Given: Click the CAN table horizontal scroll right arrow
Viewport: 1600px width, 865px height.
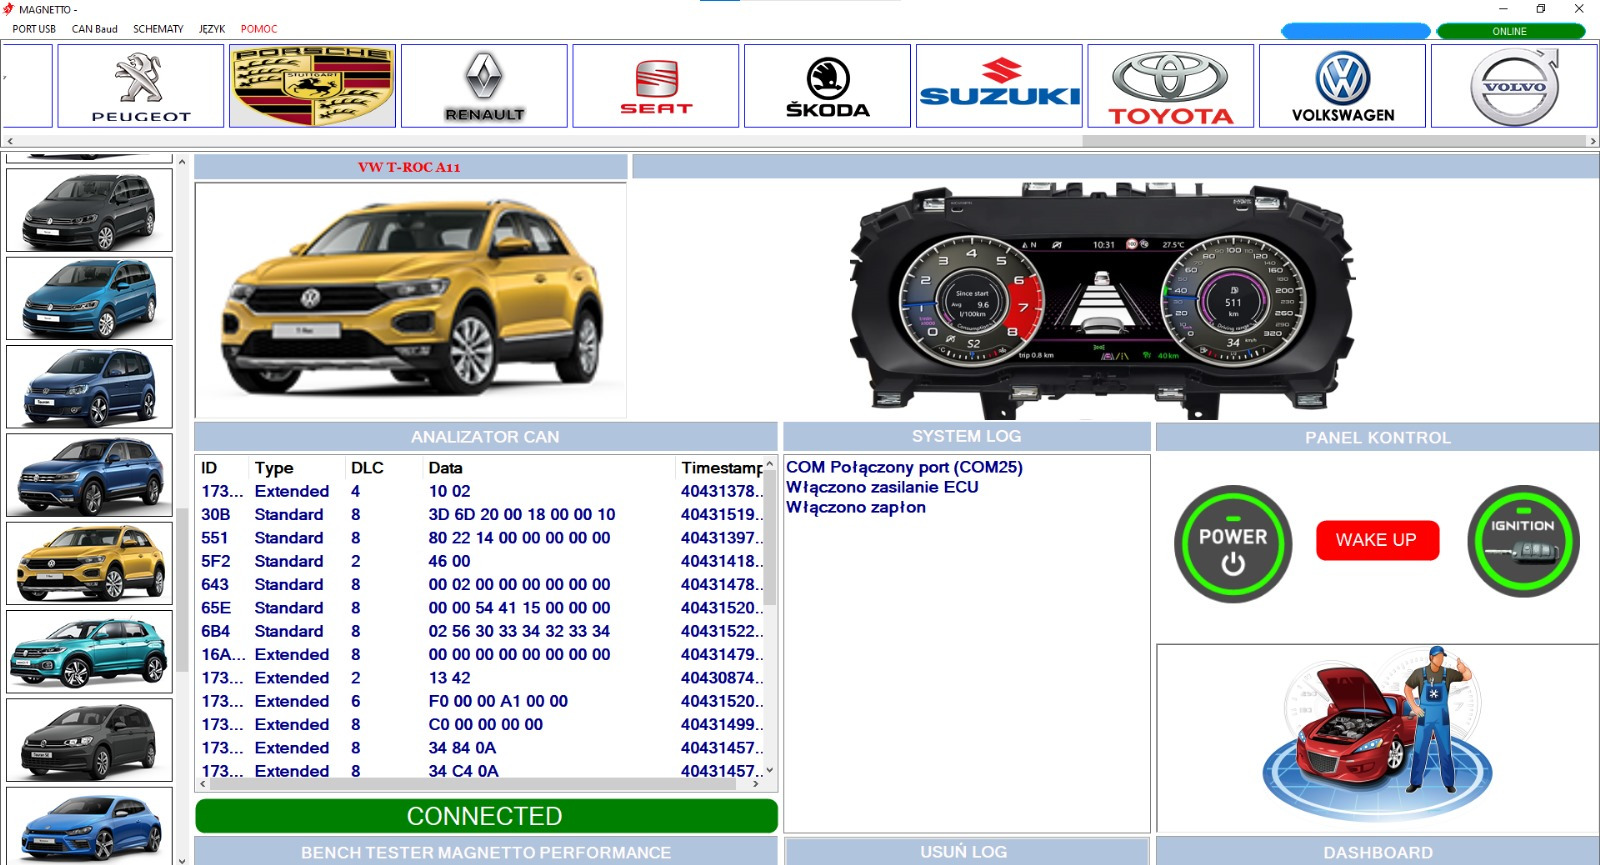Looking at the screenshot, I should pos(756,784).
